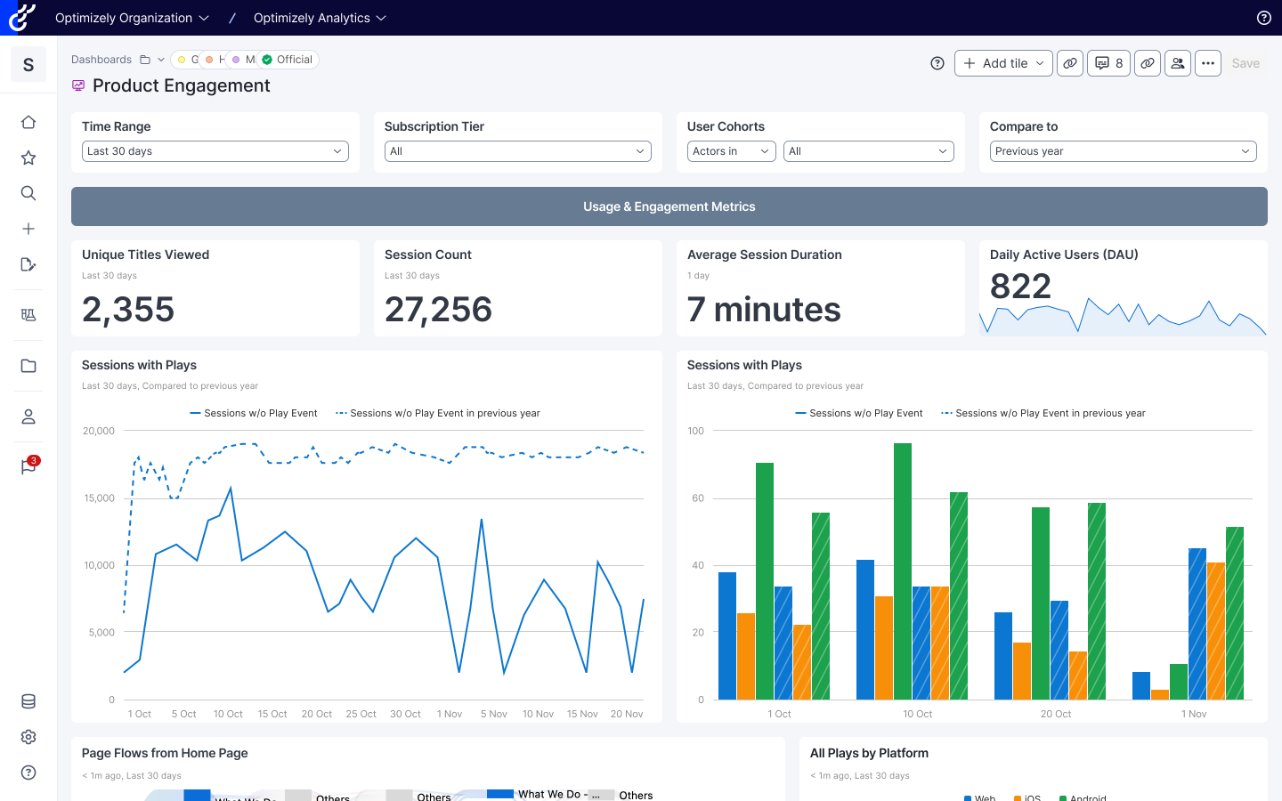Viewport: 1282px width, 801px height.
Task: Go to Home in the sidebar
Action: point(28,122)
